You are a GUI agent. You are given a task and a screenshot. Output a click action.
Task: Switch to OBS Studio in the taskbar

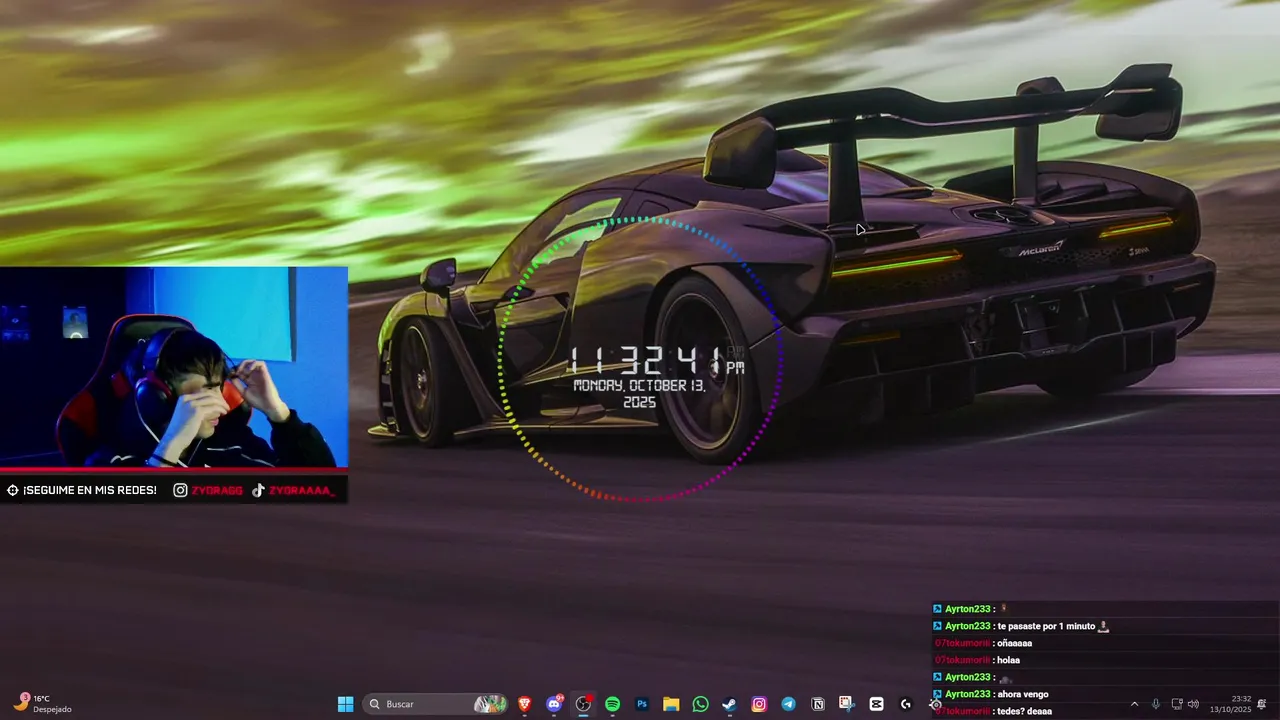(583, 704)
